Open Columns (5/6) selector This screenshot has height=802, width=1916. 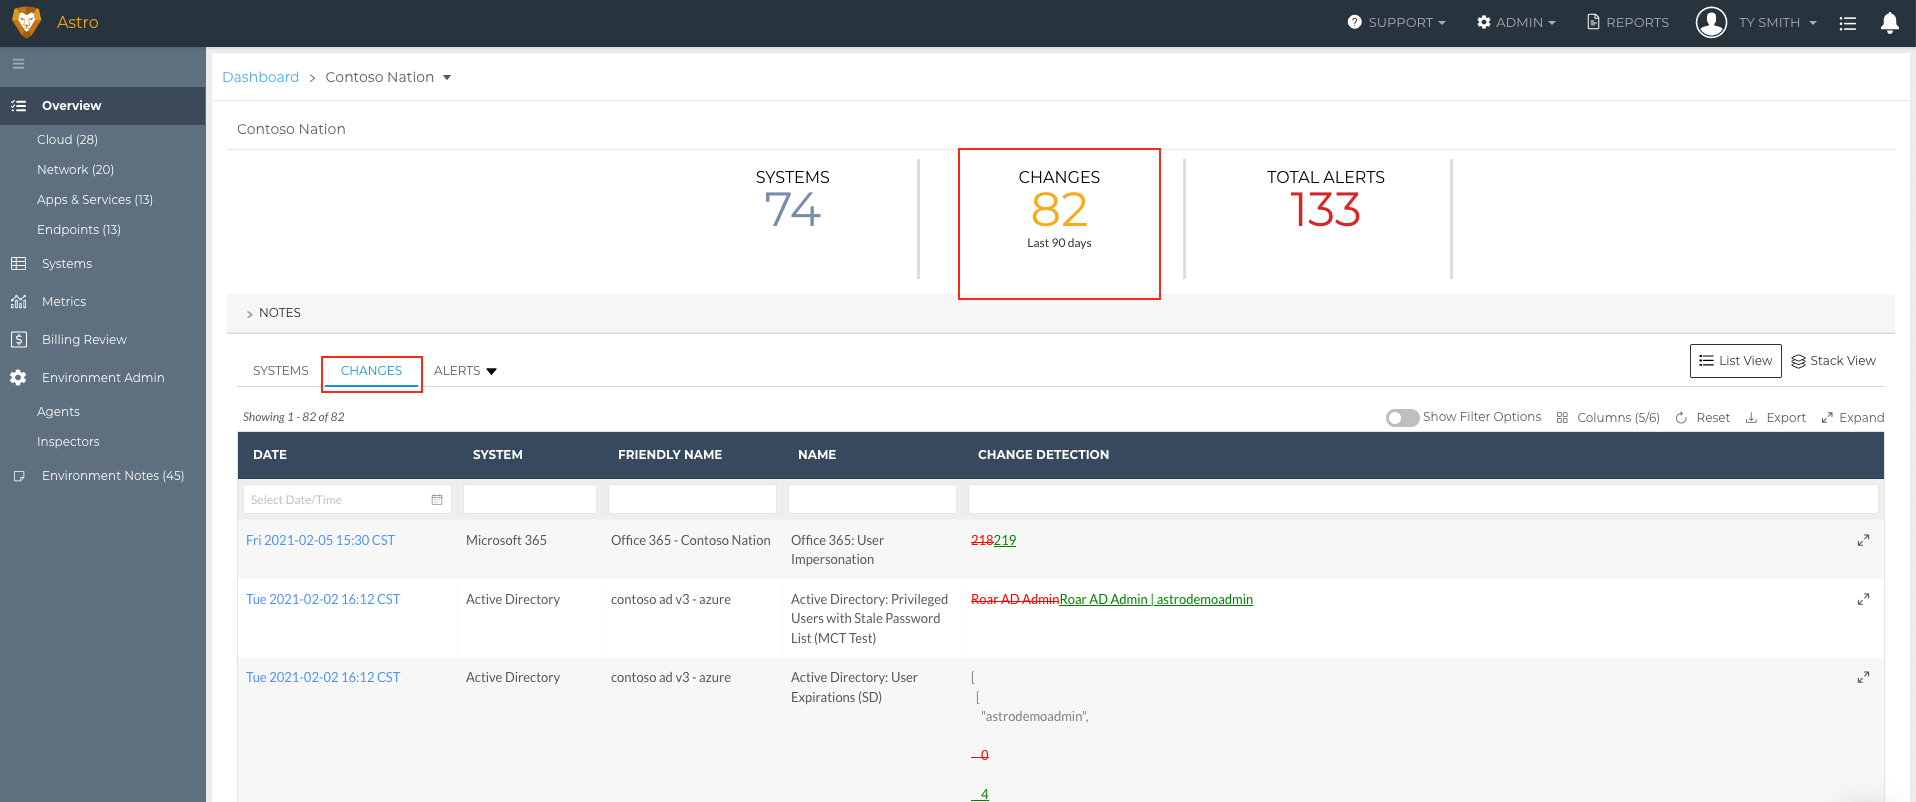pyautogui.click(x=1618, y=418)
